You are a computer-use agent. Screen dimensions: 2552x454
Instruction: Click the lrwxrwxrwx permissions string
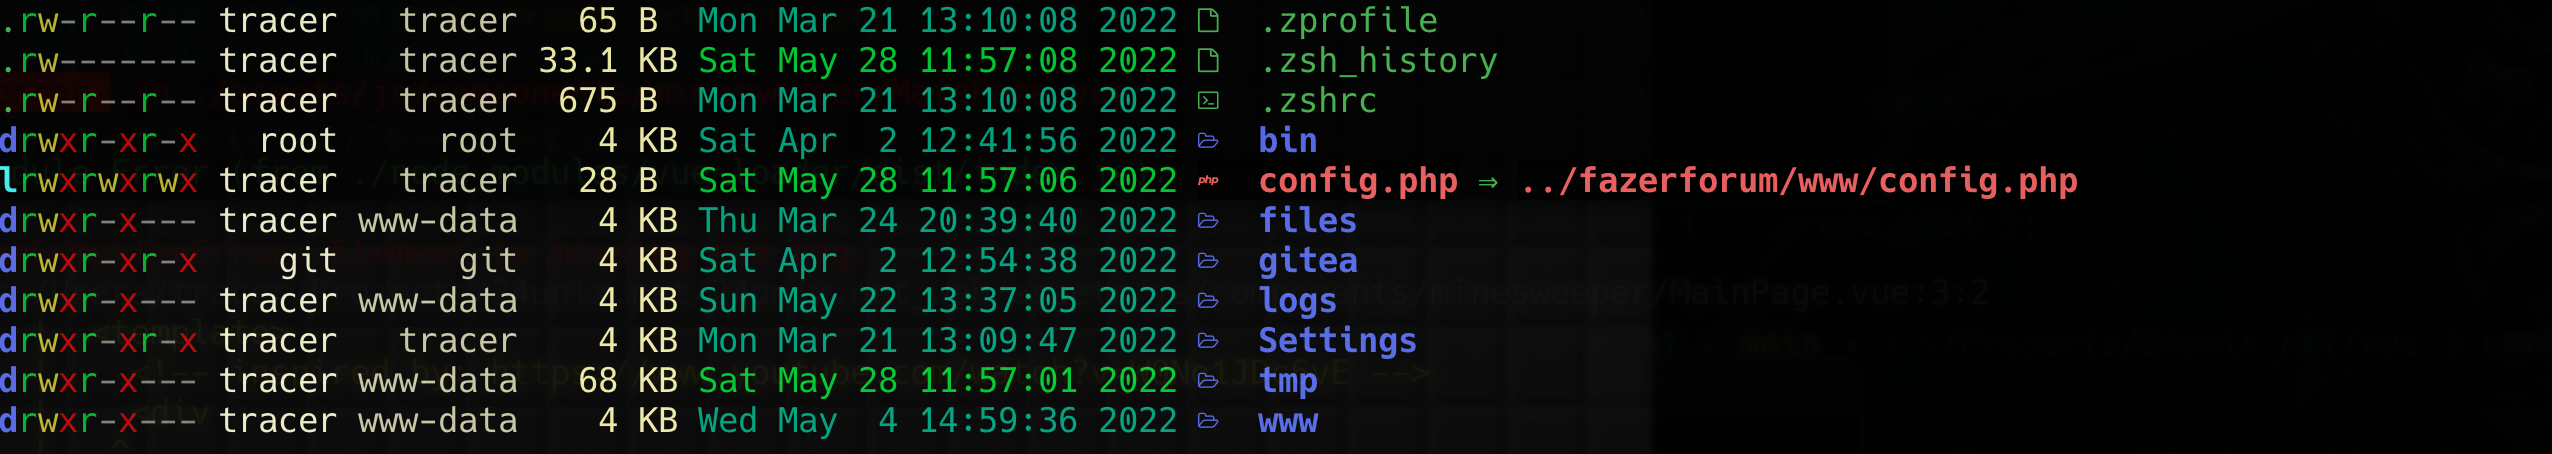click(98, 180)
